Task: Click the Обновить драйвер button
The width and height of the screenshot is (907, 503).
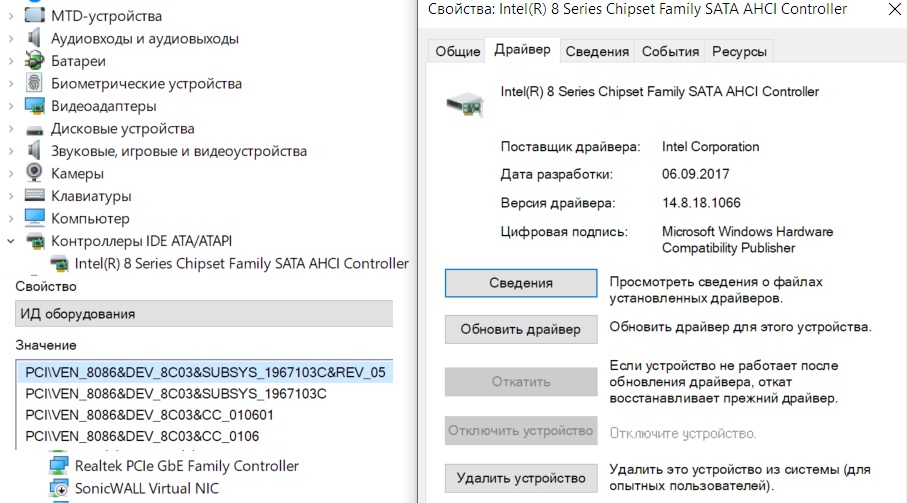Action: point(520,329)
